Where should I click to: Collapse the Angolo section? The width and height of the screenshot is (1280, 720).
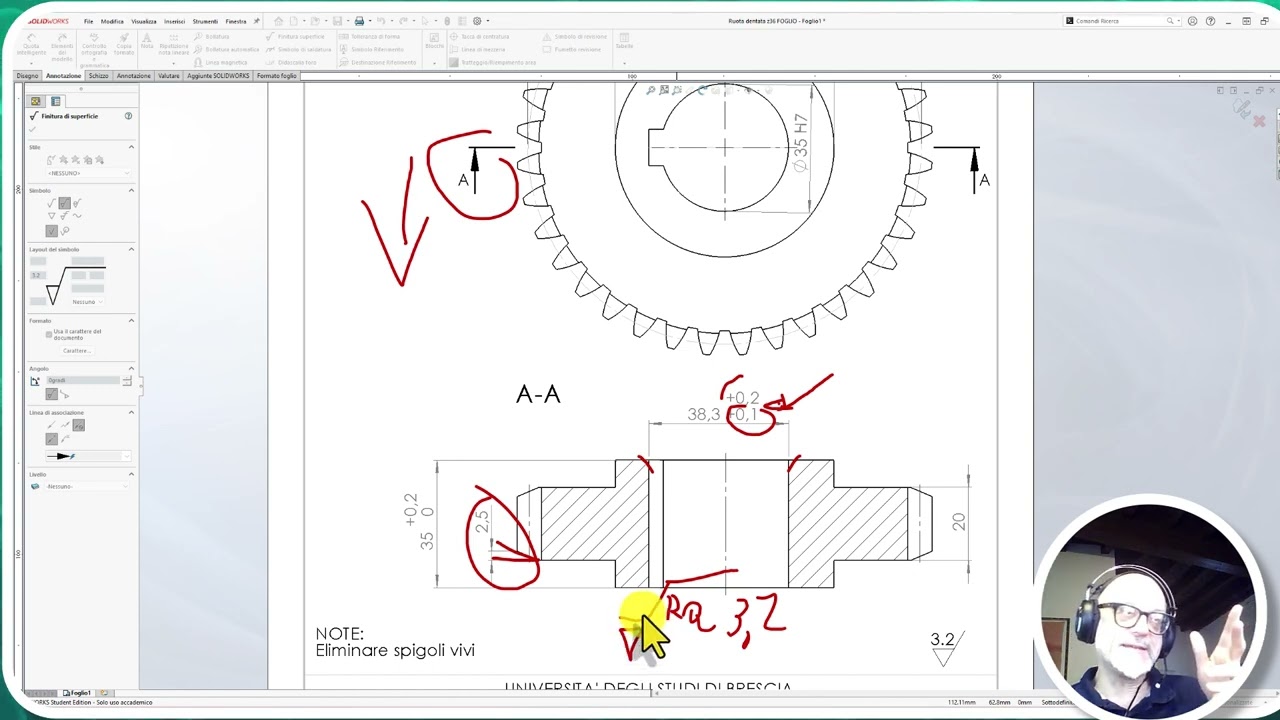[131, 369]
